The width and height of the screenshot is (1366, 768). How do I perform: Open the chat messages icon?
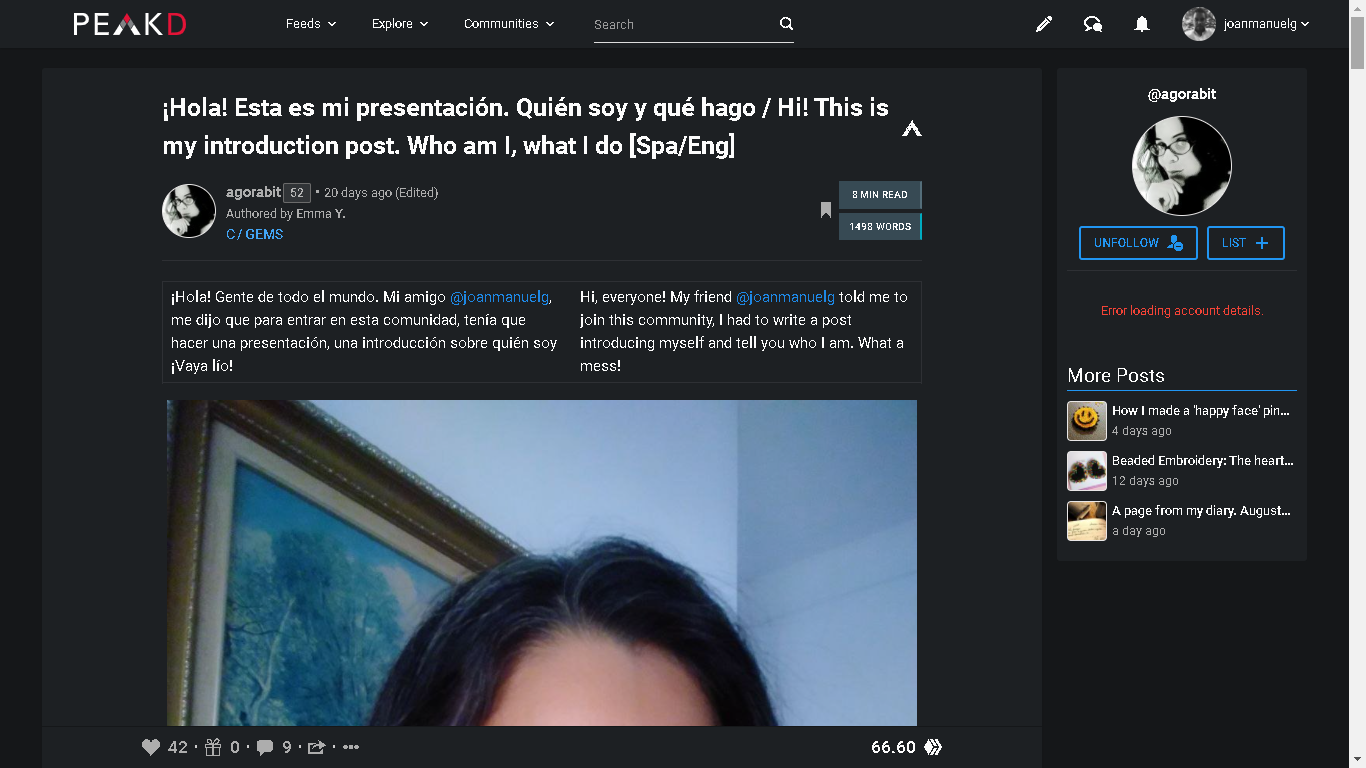coord(1093,24)
